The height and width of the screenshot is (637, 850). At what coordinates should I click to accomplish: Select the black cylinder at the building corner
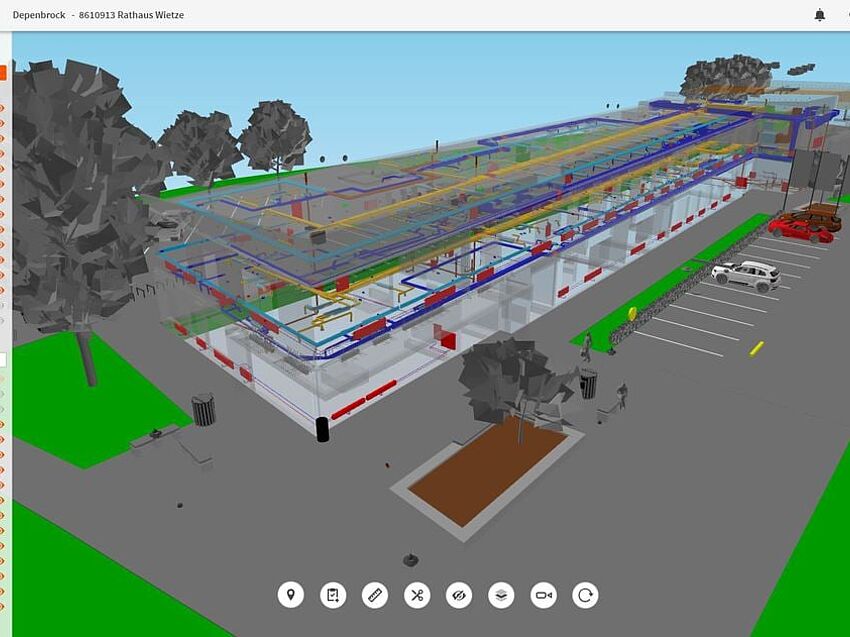pyautogui.click(x=322, y=429)
